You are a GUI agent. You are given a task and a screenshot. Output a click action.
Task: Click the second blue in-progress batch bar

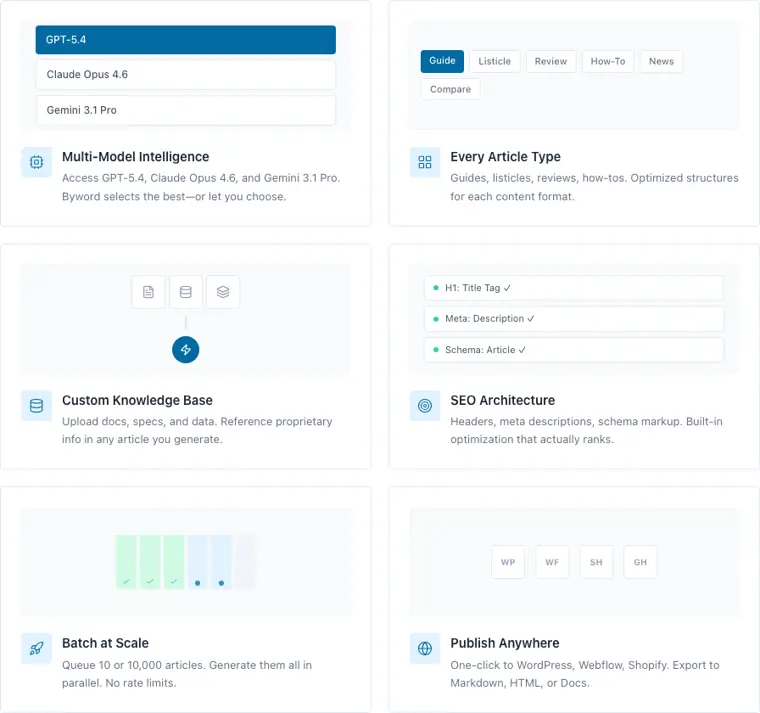(221, 562)
